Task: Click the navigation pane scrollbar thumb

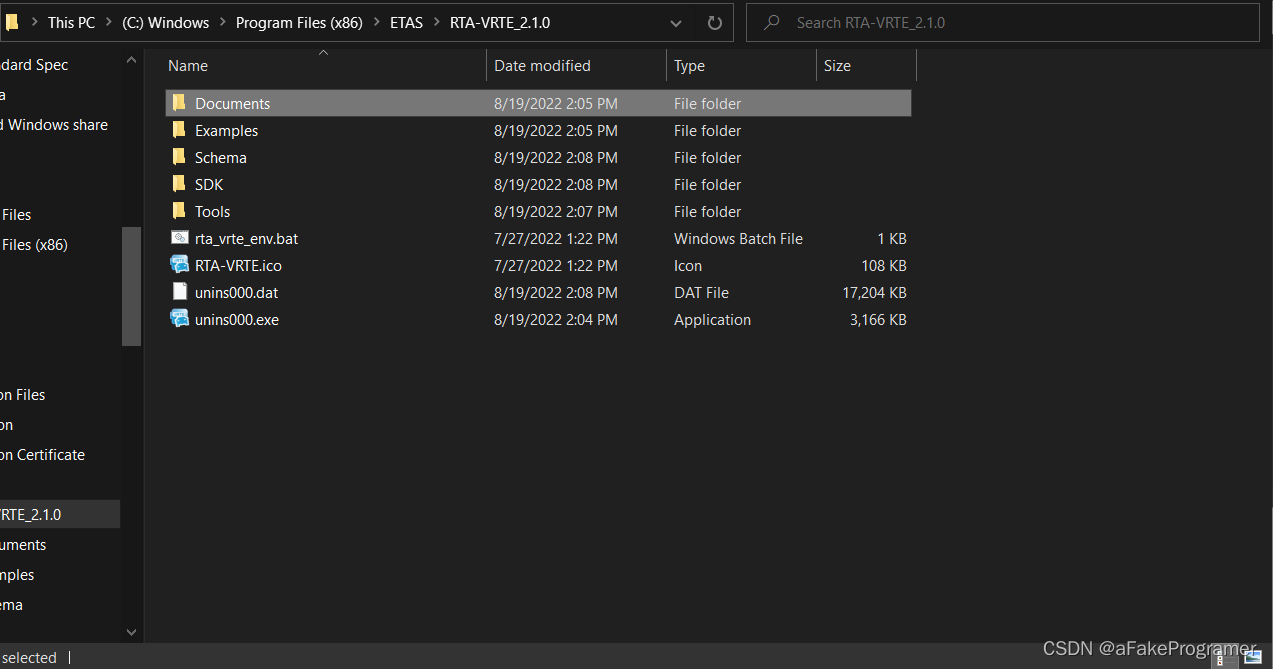Action: [131, 286]
